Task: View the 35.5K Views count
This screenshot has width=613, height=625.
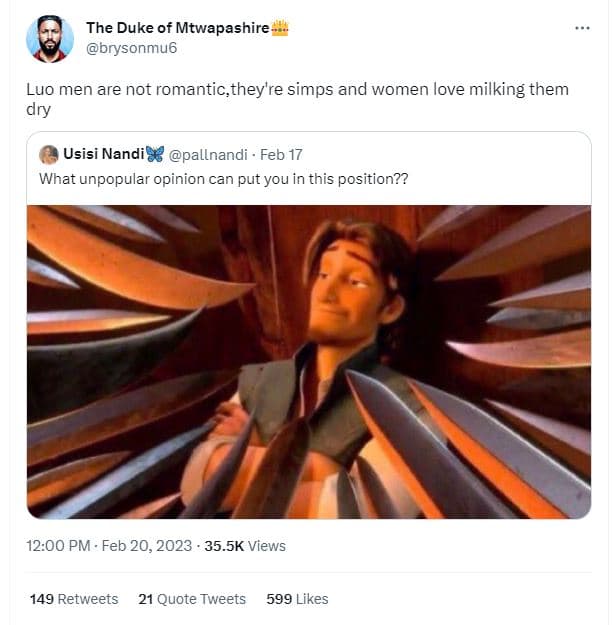Action: coord(246,545)
